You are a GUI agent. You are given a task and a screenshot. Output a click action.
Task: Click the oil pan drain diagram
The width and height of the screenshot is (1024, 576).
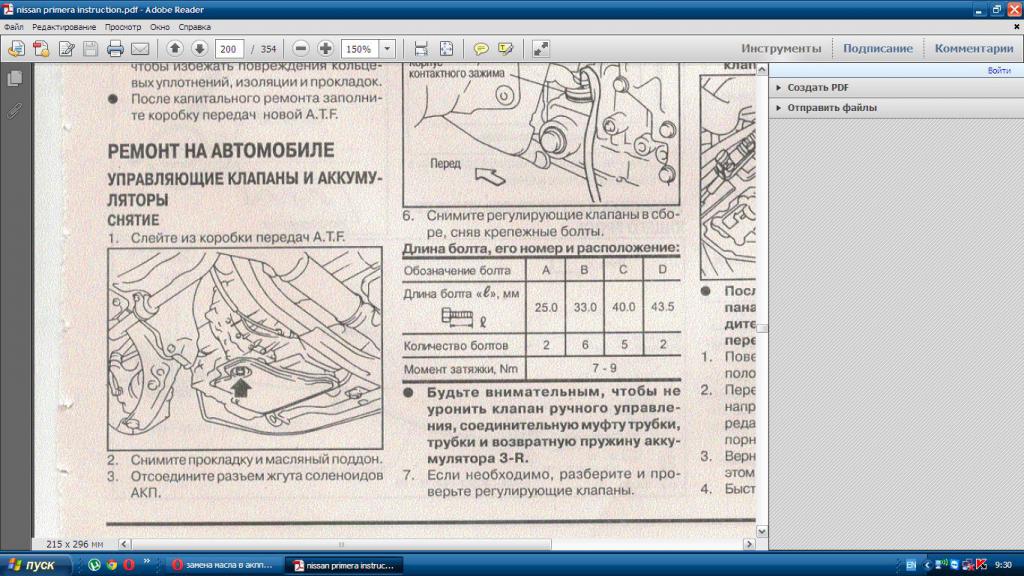pos(245,348)
